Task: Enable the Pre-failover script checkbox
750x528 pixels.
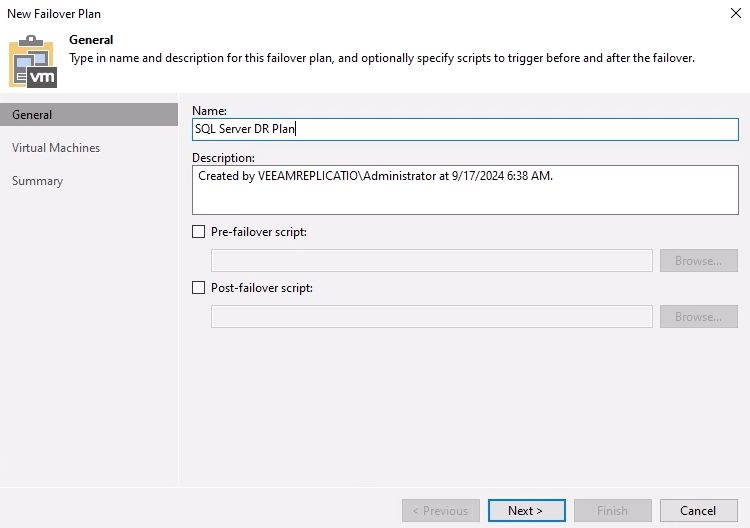Action: click(x=198, y=232)
